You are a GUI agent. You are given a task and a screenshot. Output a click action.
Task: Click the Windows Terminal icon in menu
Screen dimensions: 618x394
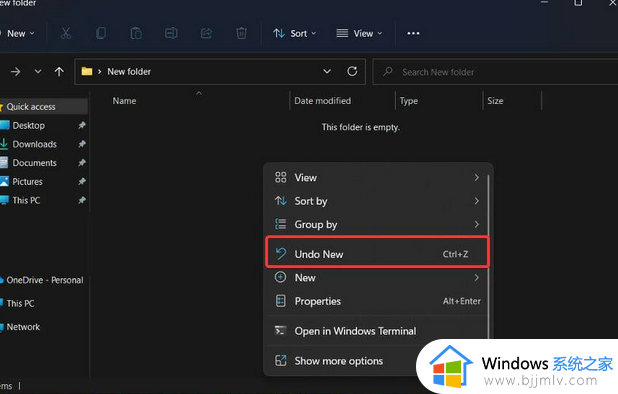[x=281, y=330]
